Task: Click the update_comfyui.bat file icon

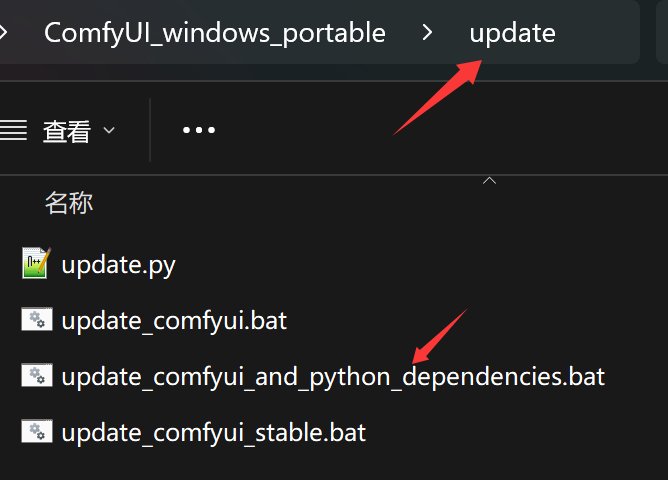Action: pos(36,320)
